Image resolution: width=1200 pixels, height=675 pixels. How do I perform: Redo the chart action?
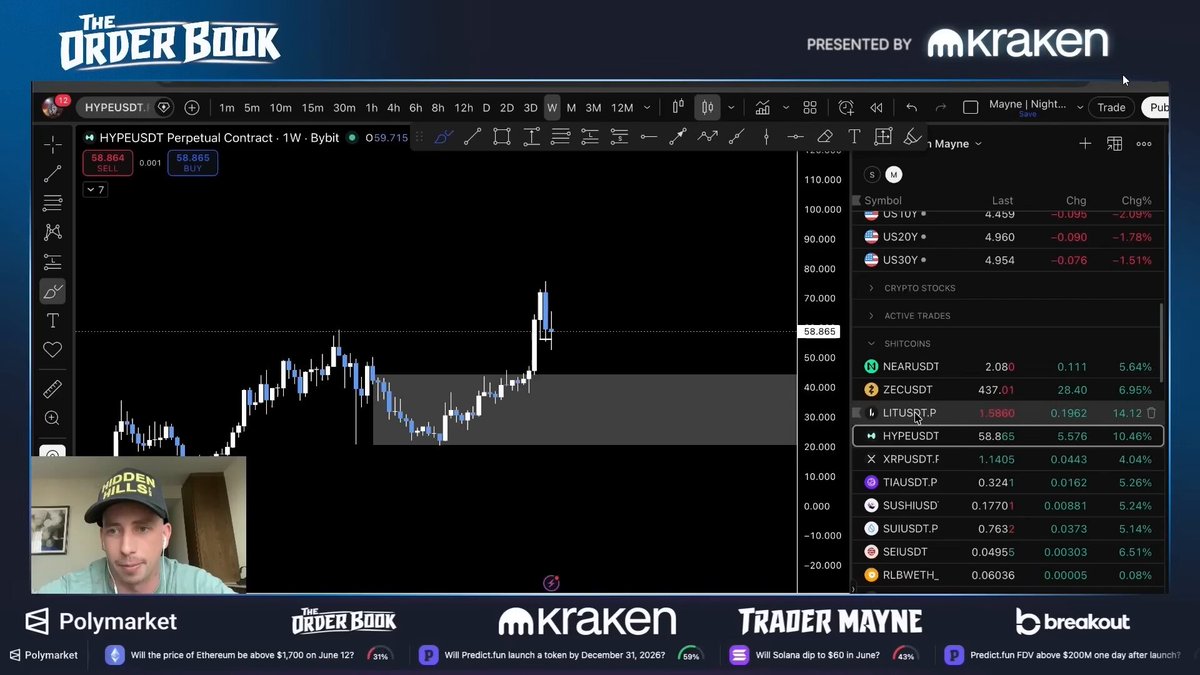(940, 107)
